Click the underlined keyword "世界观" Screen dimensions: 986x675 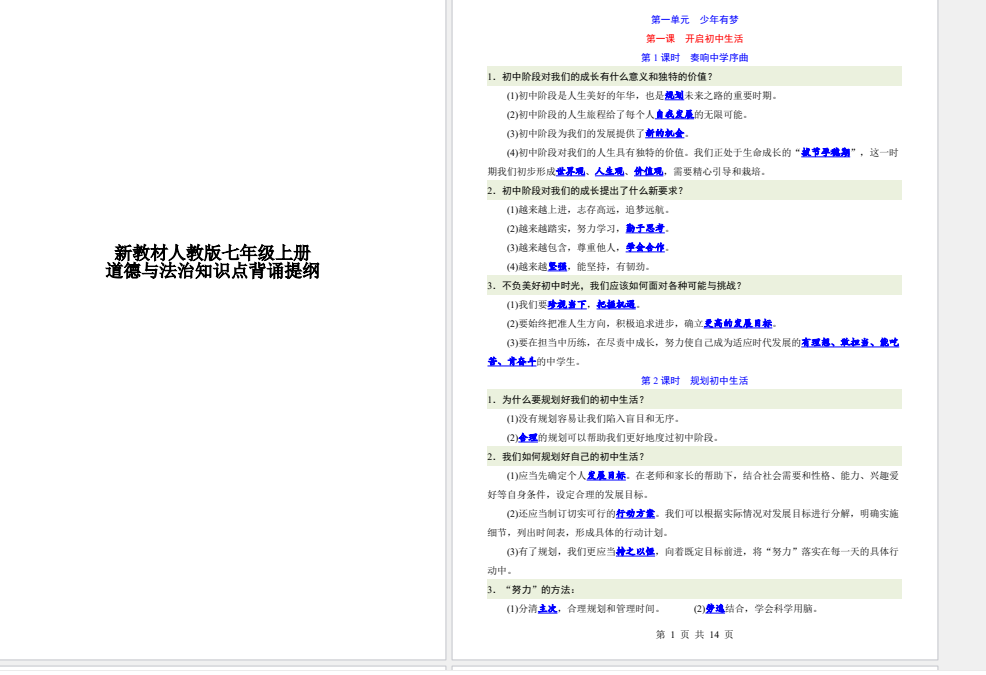click(x=570, y=171)
